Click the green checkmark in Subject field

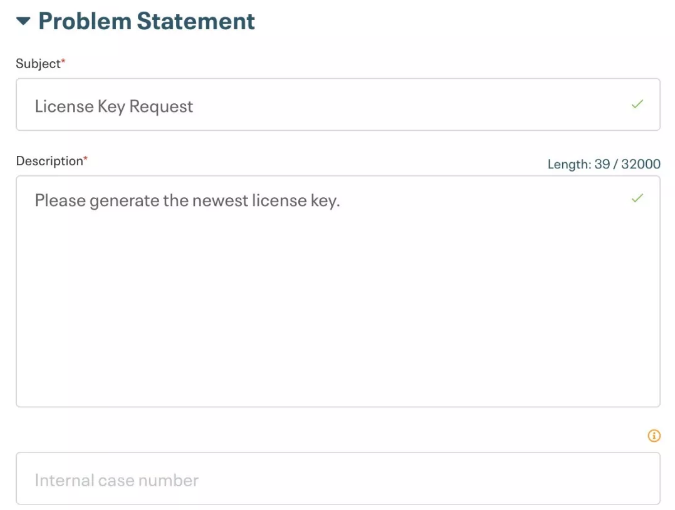637,104
